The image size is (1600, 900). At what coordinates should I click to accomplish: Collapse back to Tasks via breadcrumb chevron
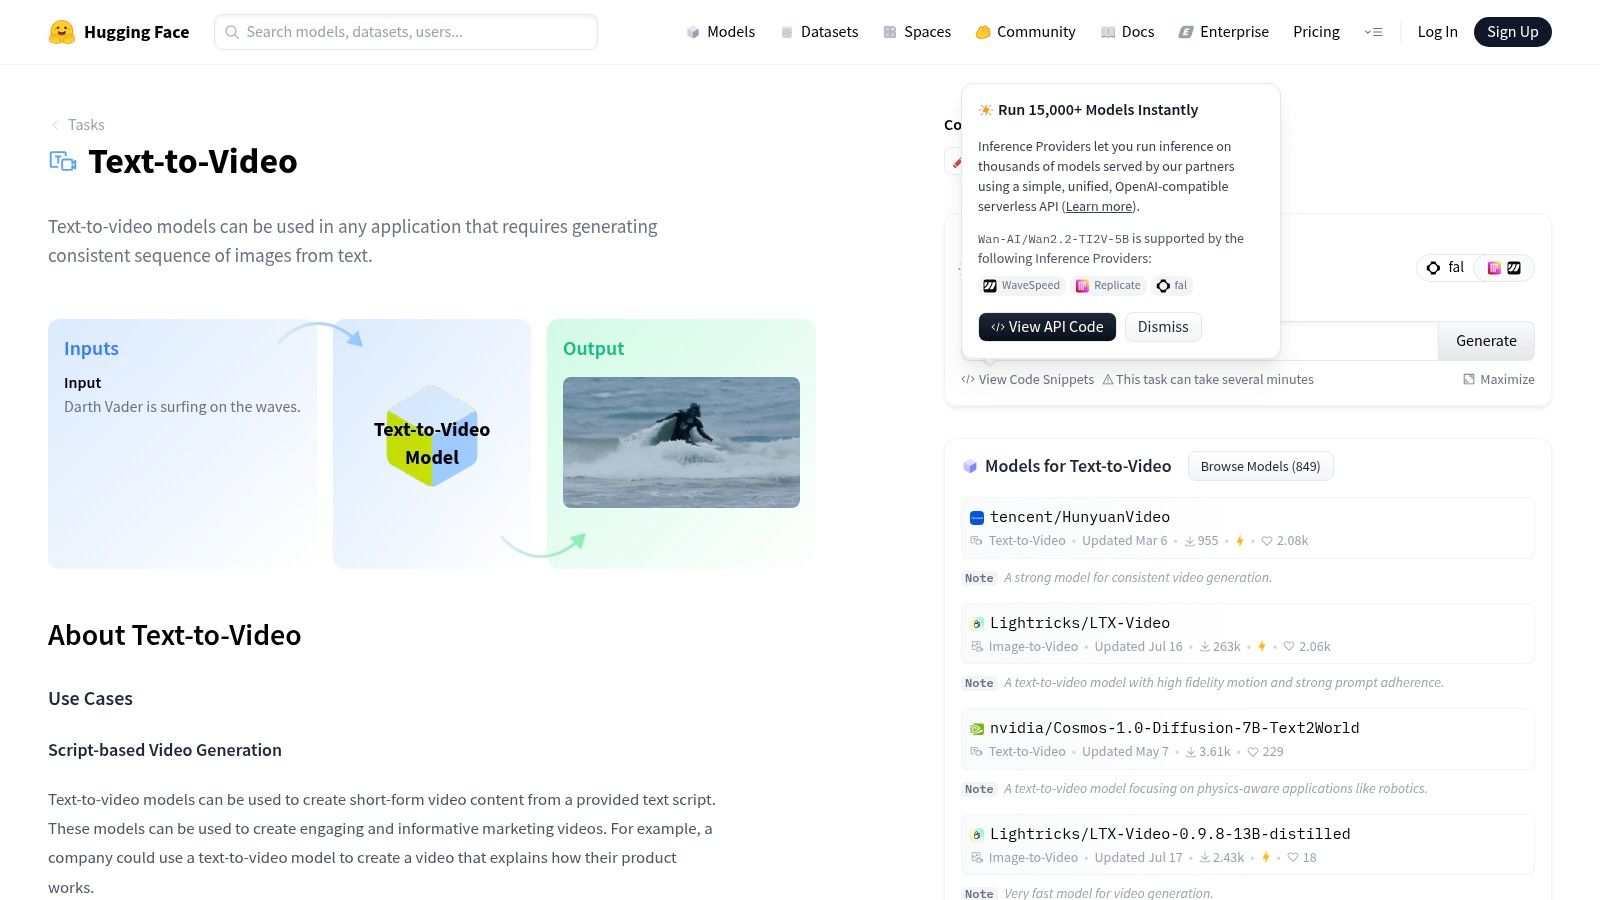point(54,124)
